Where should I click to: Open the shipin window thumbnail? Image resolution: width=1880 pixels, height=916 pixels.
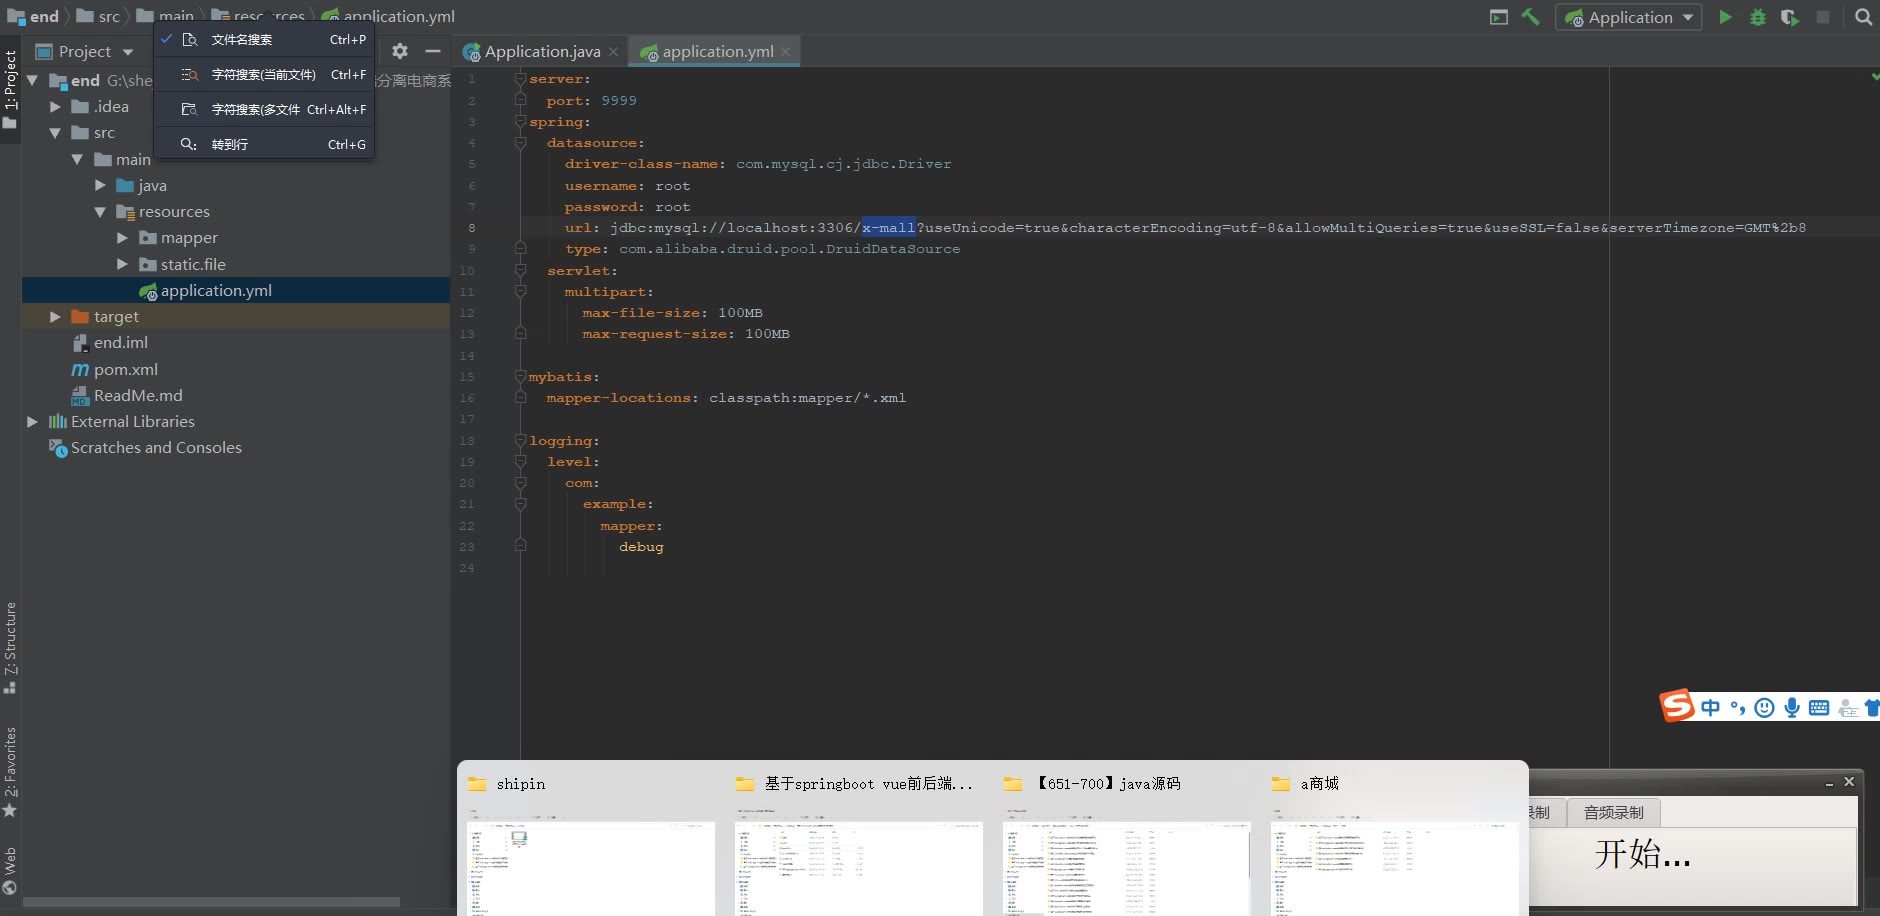point(590,840)
